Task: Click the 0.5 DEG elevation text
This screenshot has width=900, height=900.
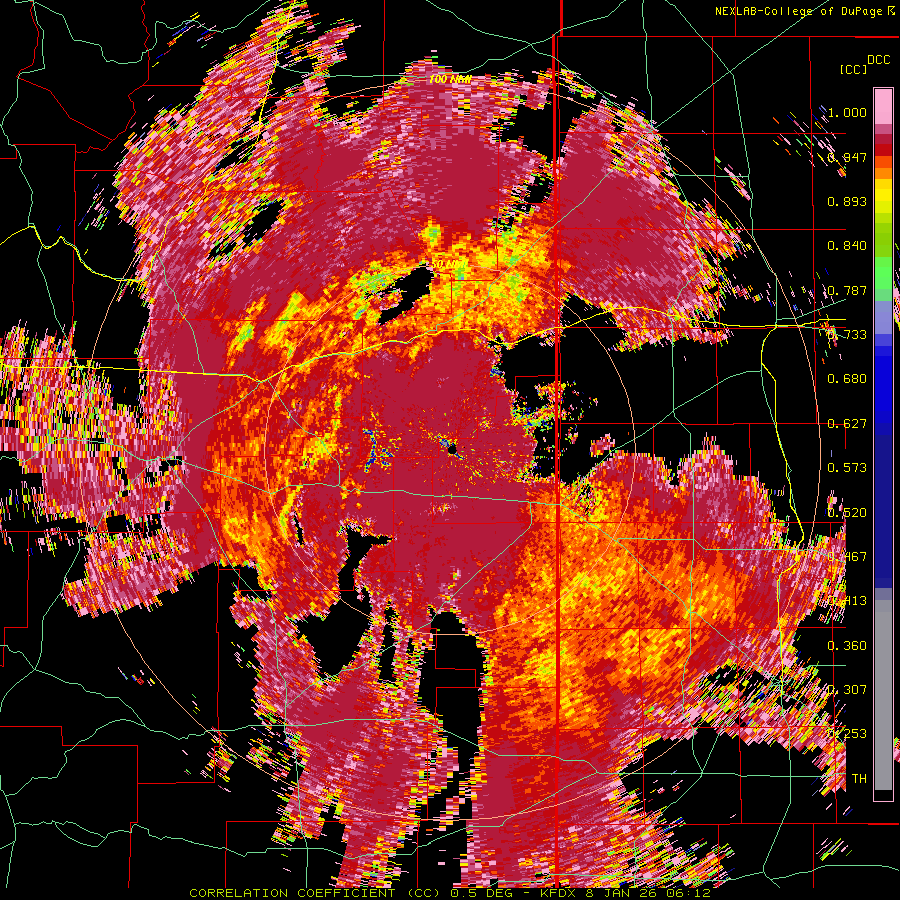Action: (x=482, y=893)
